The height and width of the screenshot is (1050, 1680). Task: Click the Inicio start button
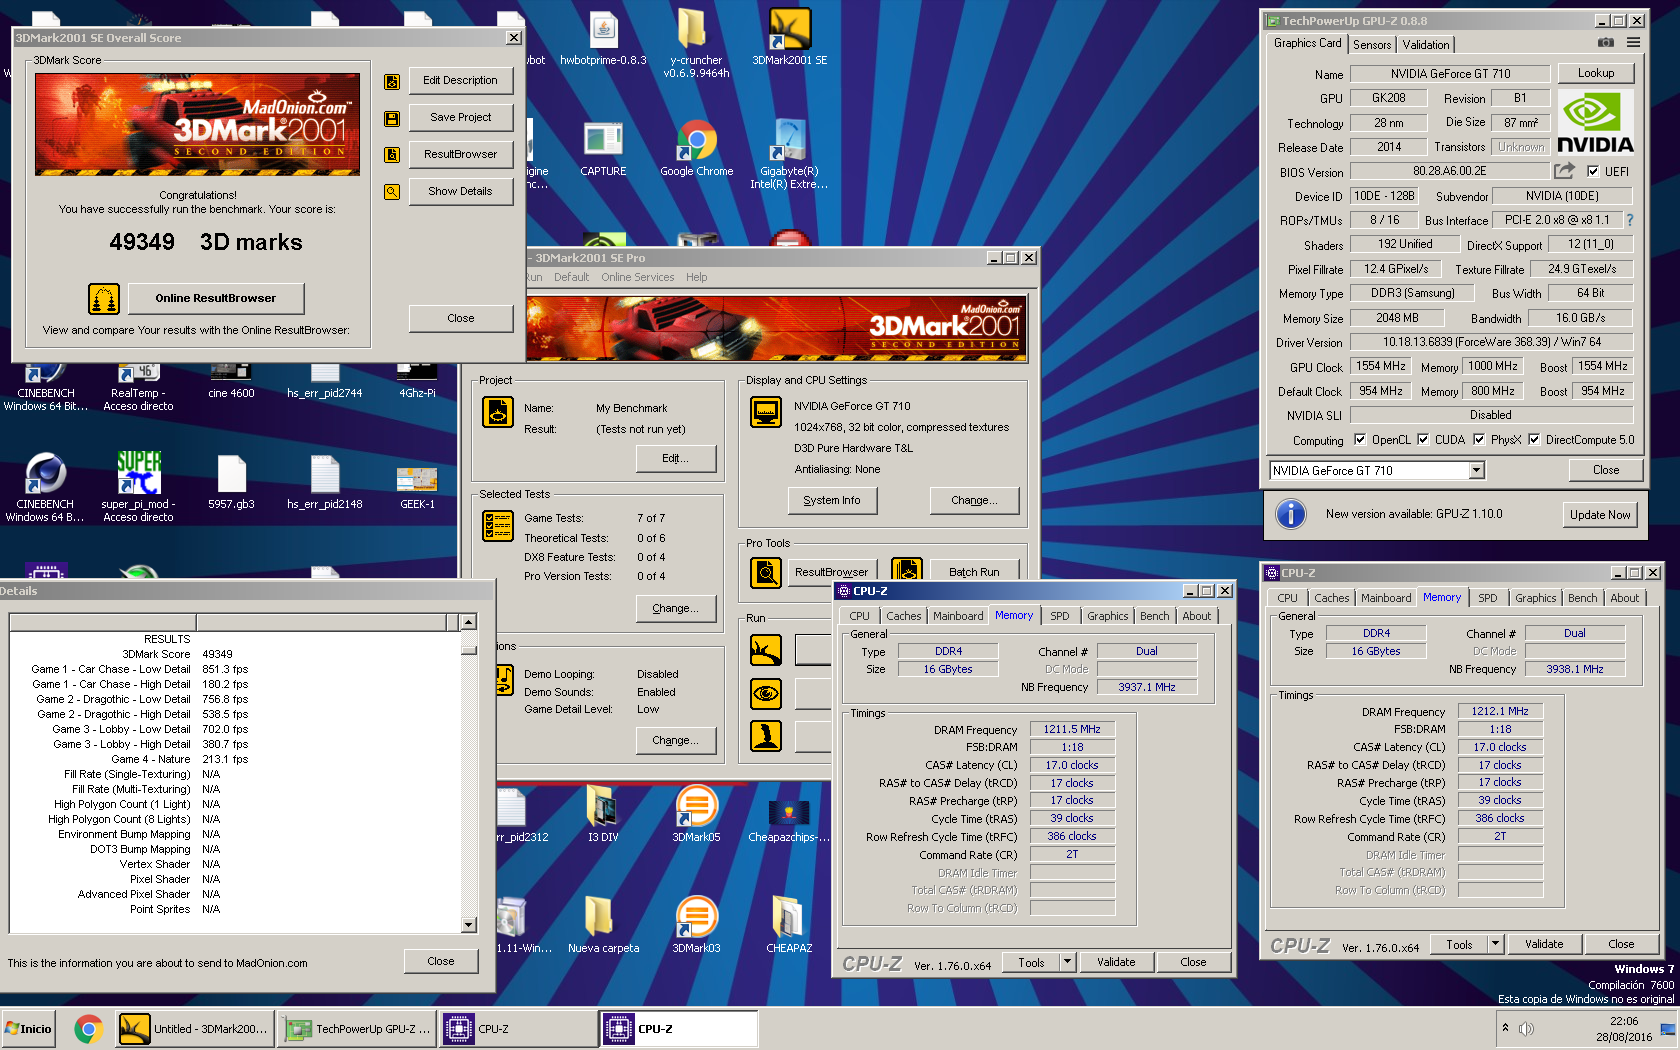pos(29,1028)
